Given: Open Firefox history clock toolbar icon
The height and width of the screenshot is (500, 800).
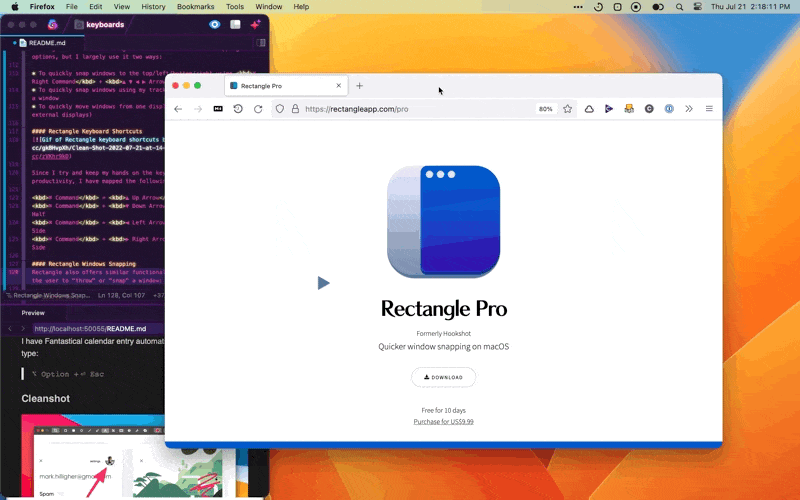Looking at the screenshot, I should pos(238,109).
